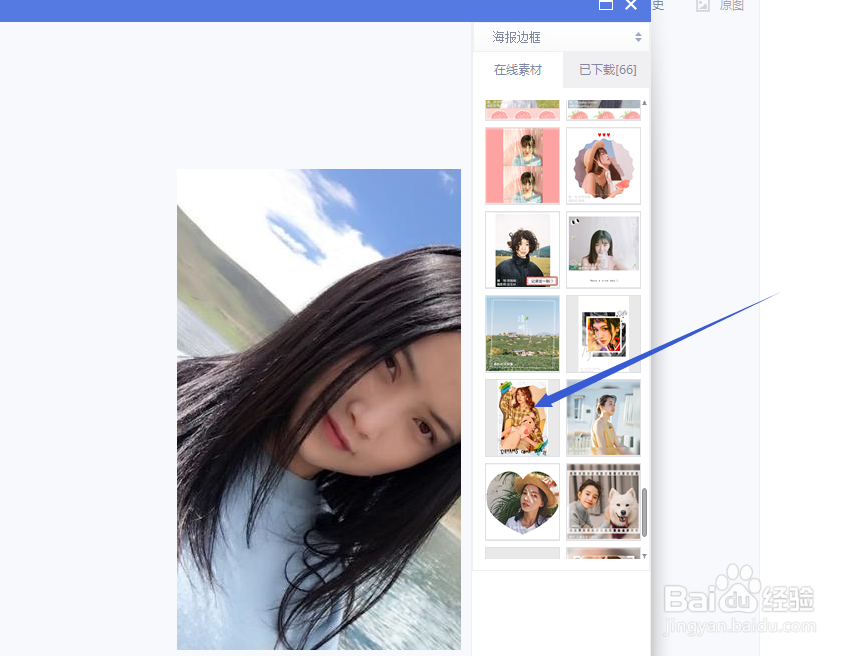The image size is (866, 656).
Task: Select the green meadow landscape poster frame
Action: click(x=522, y=334)
